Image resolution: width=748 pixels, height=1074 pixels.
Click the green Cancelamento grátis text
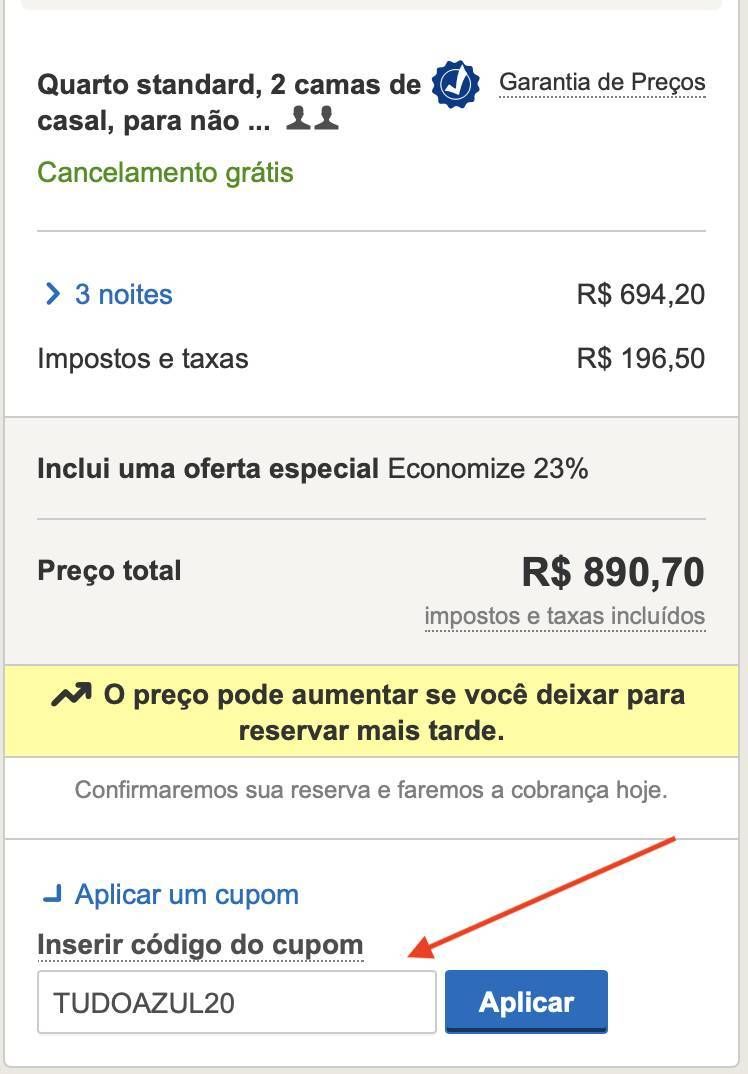[x=165, y=172]
